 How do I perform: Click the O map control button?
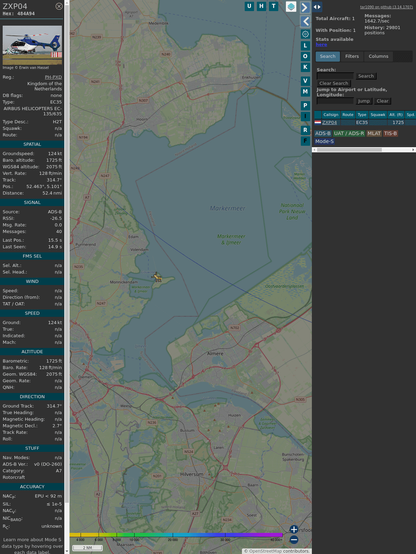(305, 56)
